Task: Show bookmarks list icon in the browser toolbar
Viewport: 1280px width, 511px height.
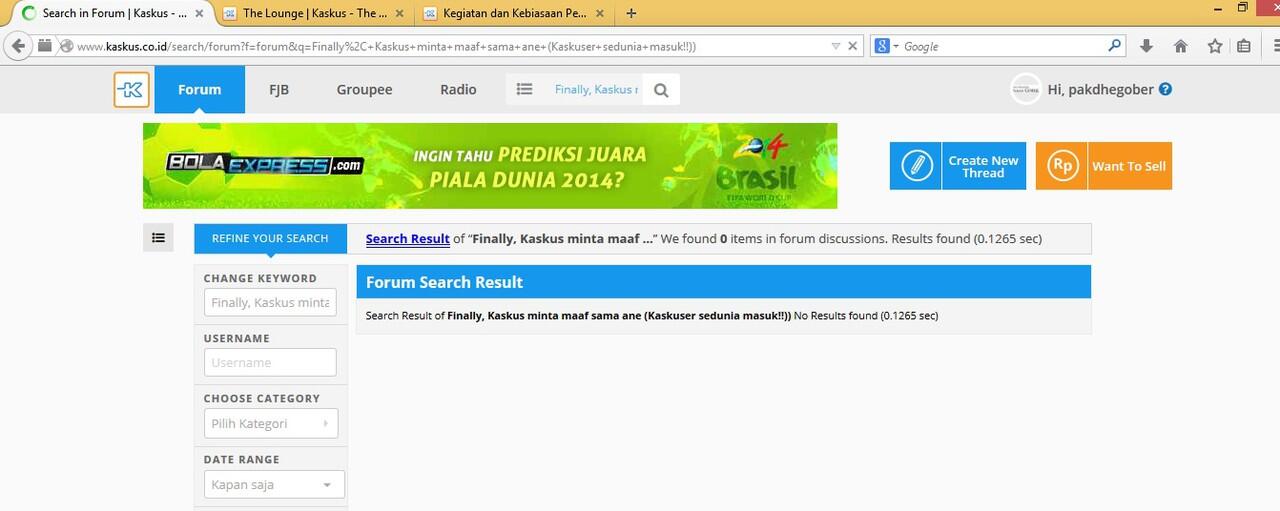Action: point(1244,46)
